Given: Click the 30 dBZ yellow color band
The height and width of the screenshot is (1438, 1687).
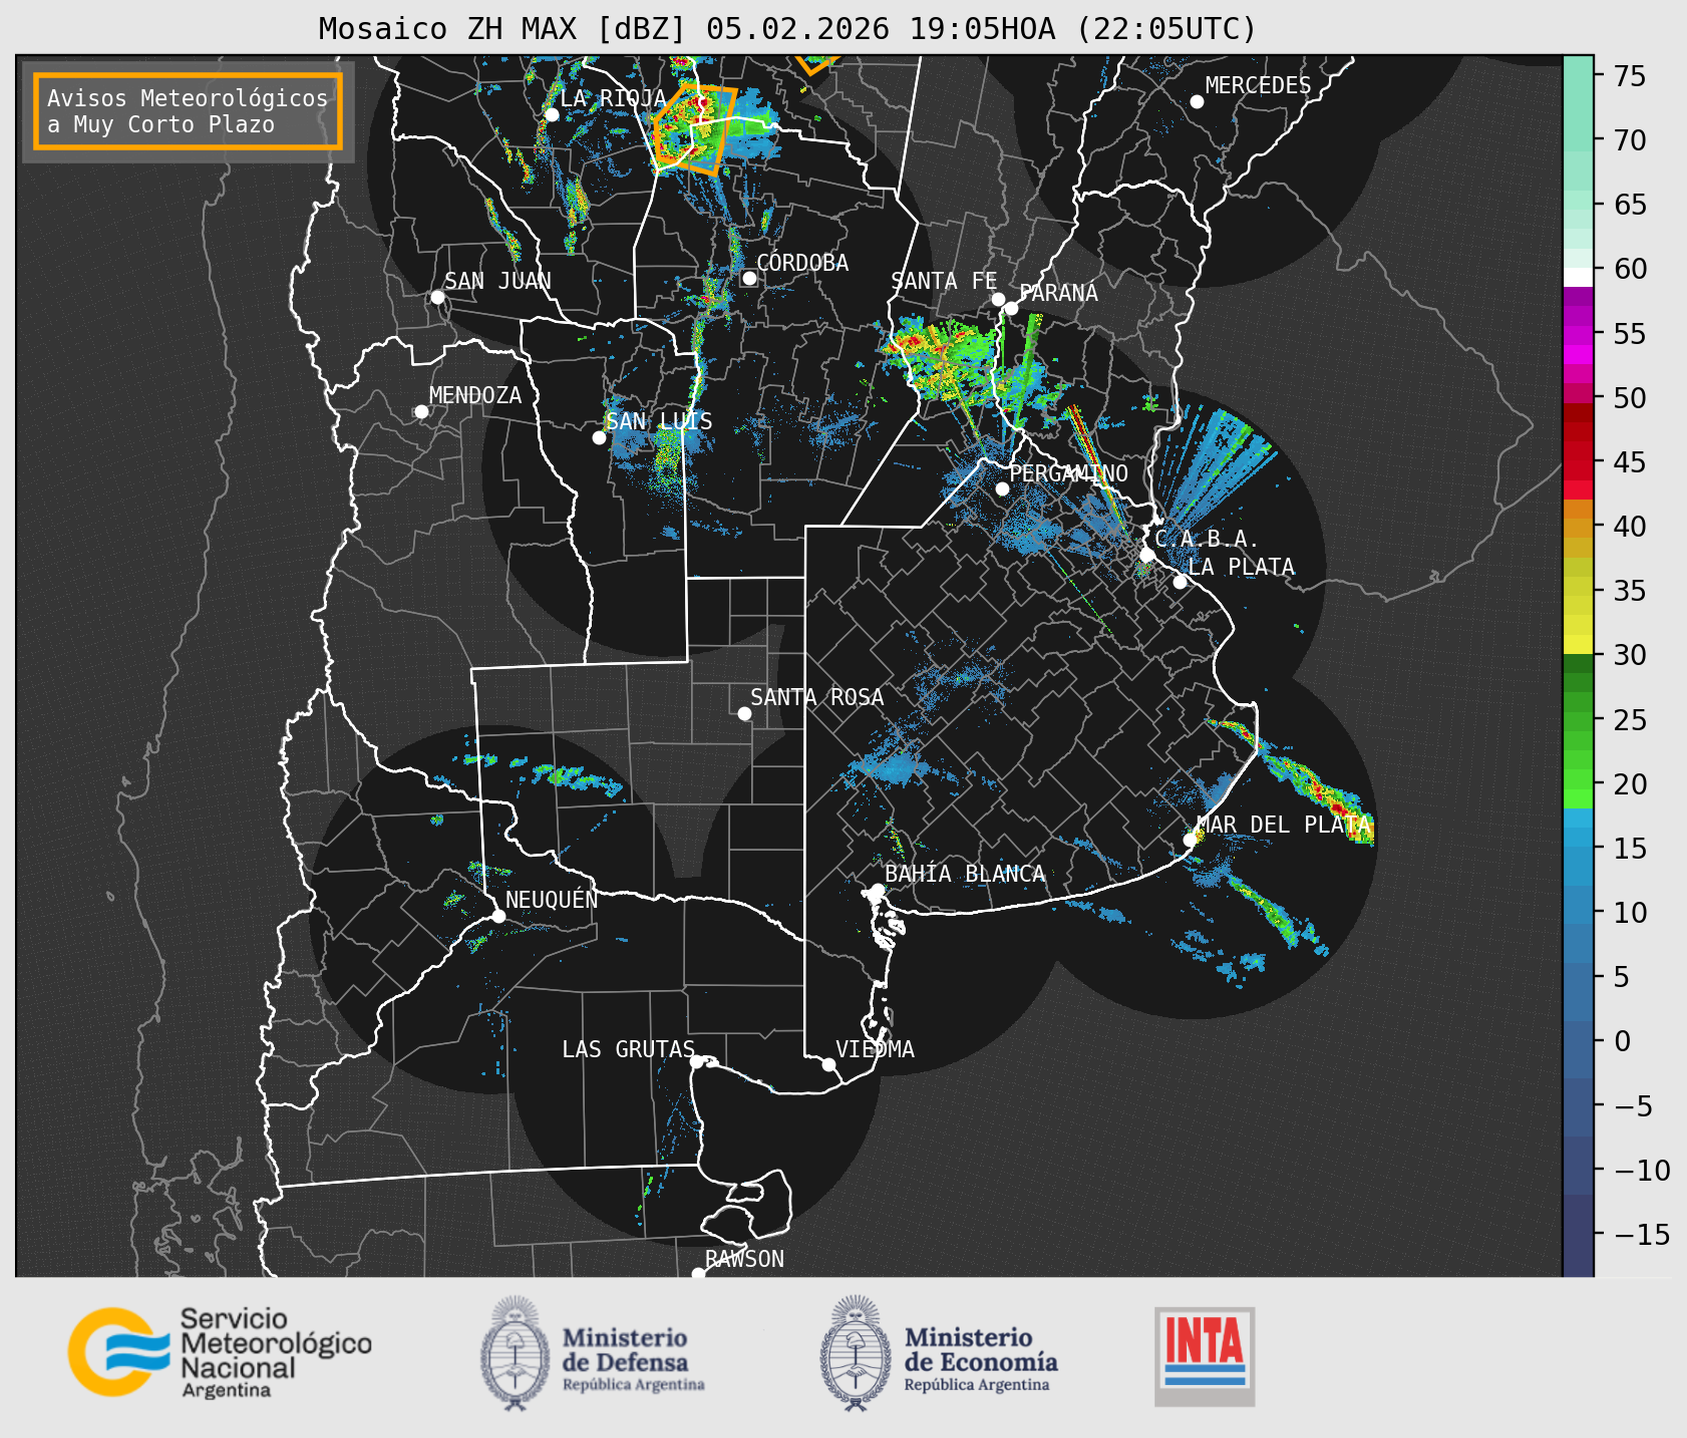Looking at the screenshot, I should (x=1578, y=645).
